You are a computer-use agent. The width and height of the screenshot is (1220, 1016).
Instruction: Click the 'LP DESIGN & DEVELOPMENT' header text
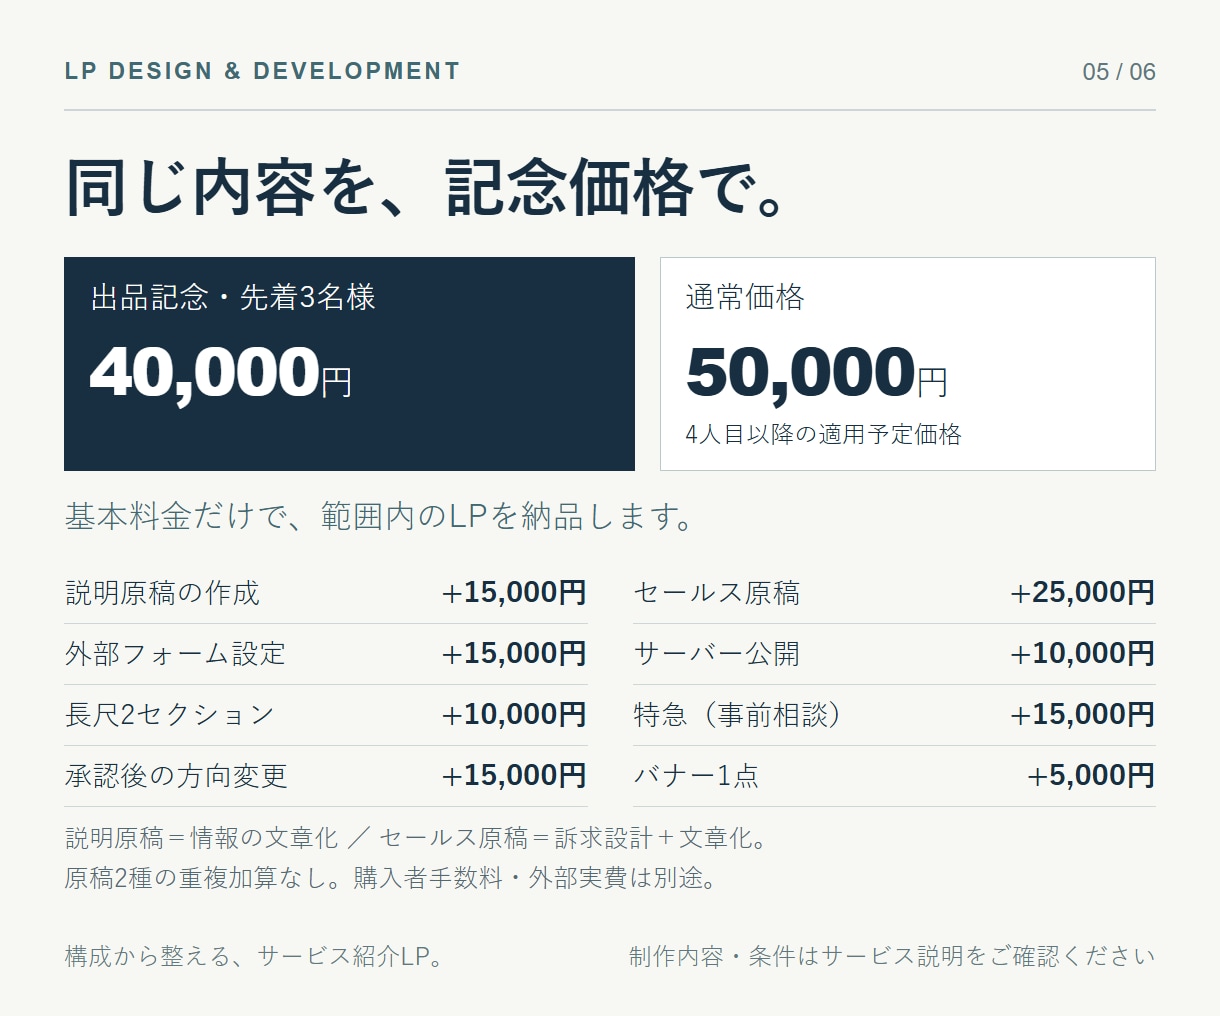click(x=262, y=71)
